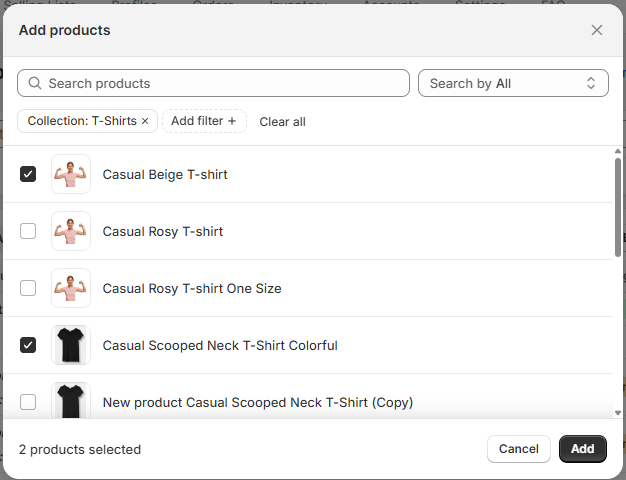This screenshot has height=480, width=626.
Task: Click the Casual Rosy T-shirt thumbnail image
Action: click(71, 231)
